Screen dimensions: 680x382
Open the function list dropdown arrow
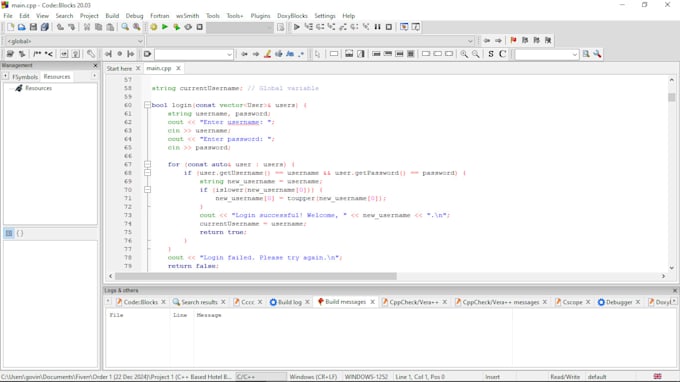[x=471, y=41]
